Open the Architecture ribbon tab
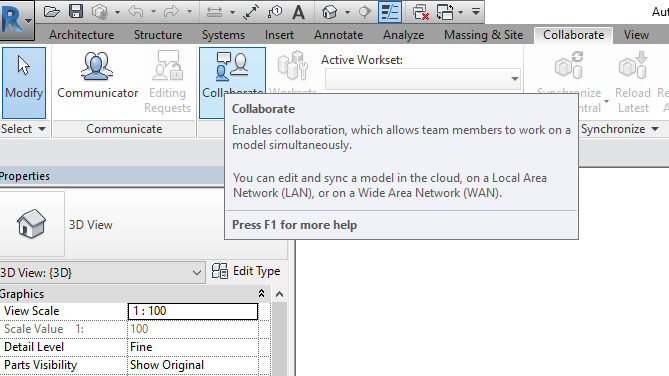This screenshot has width=669, height=376. tap(81, 35)
